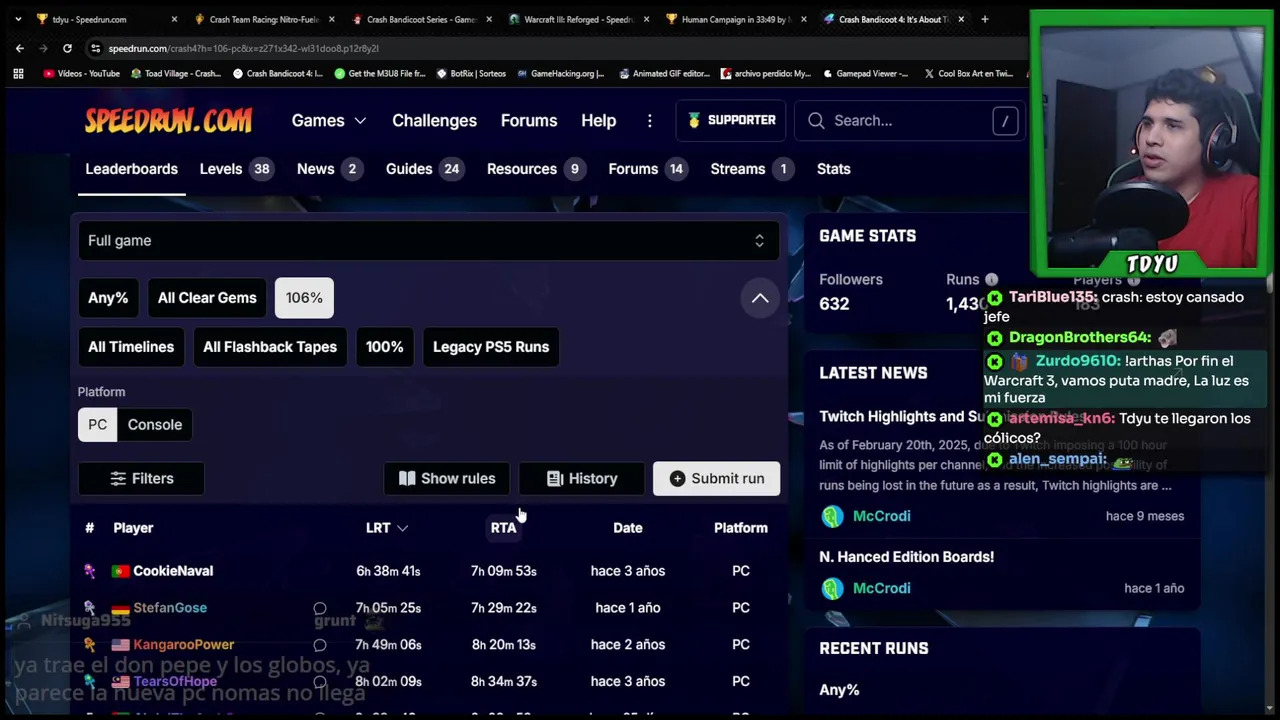
Task: Open the three-dot more menu in site header
Action: point(650,120)
